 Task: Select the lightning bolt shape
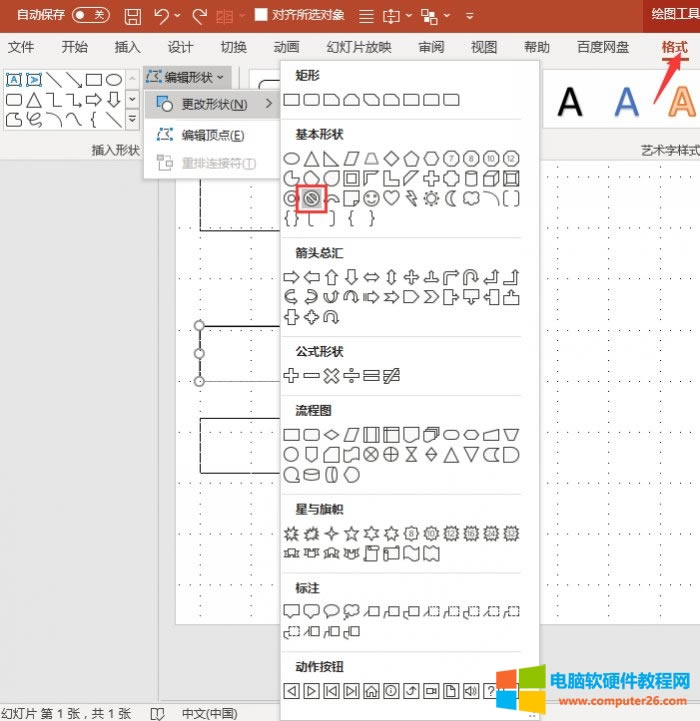[411, 198]
